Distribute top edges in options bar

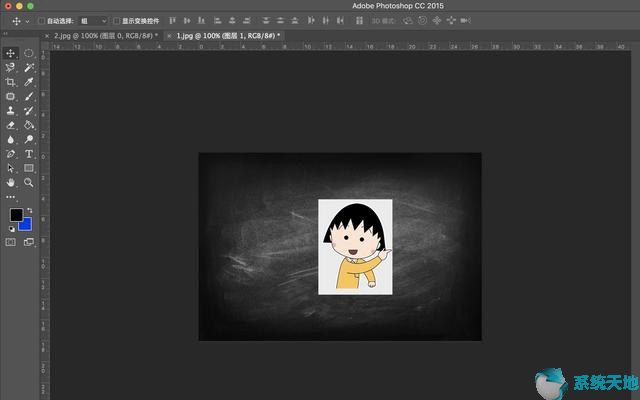click(266, 20)
